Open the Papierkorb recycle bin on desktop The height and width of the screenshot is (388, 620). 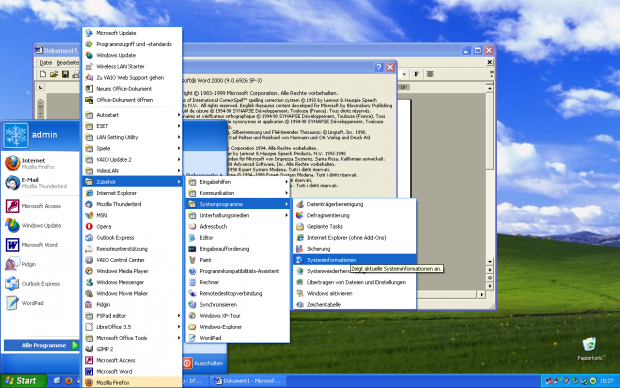point(589,348)
